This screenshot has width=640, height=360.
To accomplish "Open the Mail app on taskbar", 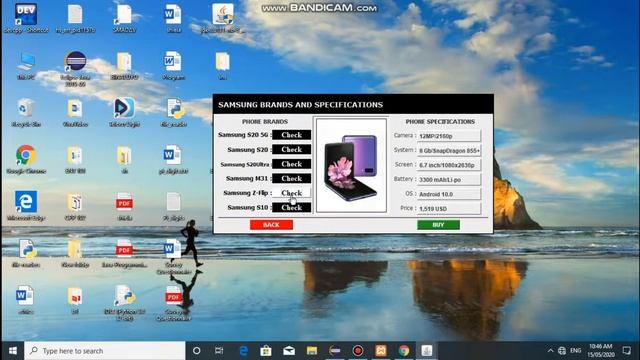I will tap(289, 351).
